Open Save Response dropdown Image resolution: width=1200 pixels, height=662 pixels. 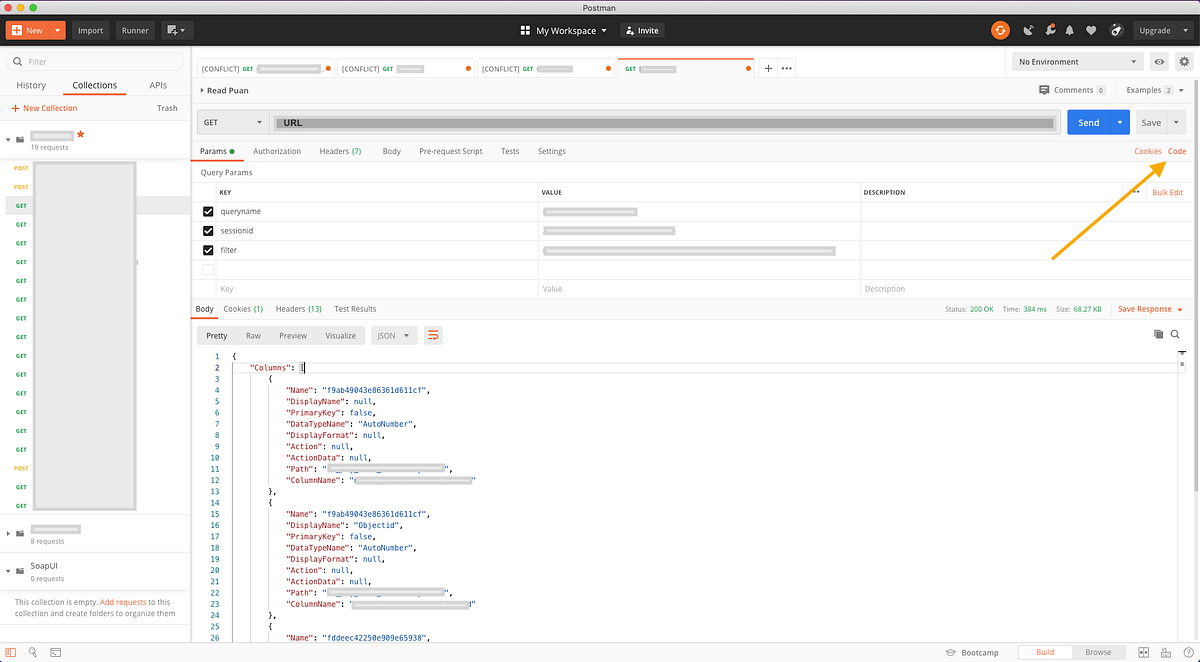tap(1150, 309)
